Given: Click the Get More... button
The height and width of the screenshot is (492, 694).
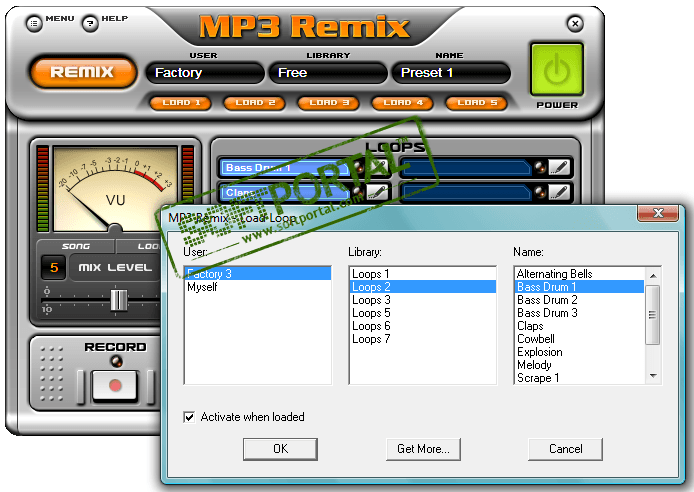Looking at the screenshot, I should [423, 449].
